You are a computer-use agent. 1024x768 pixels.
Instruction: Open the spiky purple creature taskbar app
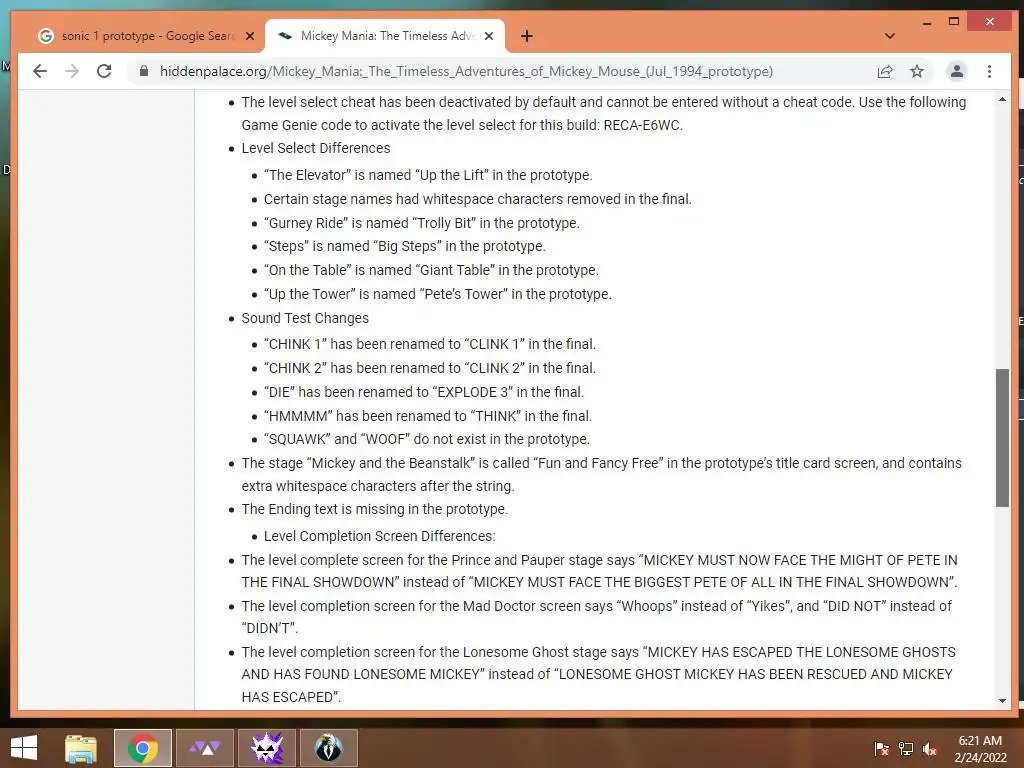(x=267, y=748)
